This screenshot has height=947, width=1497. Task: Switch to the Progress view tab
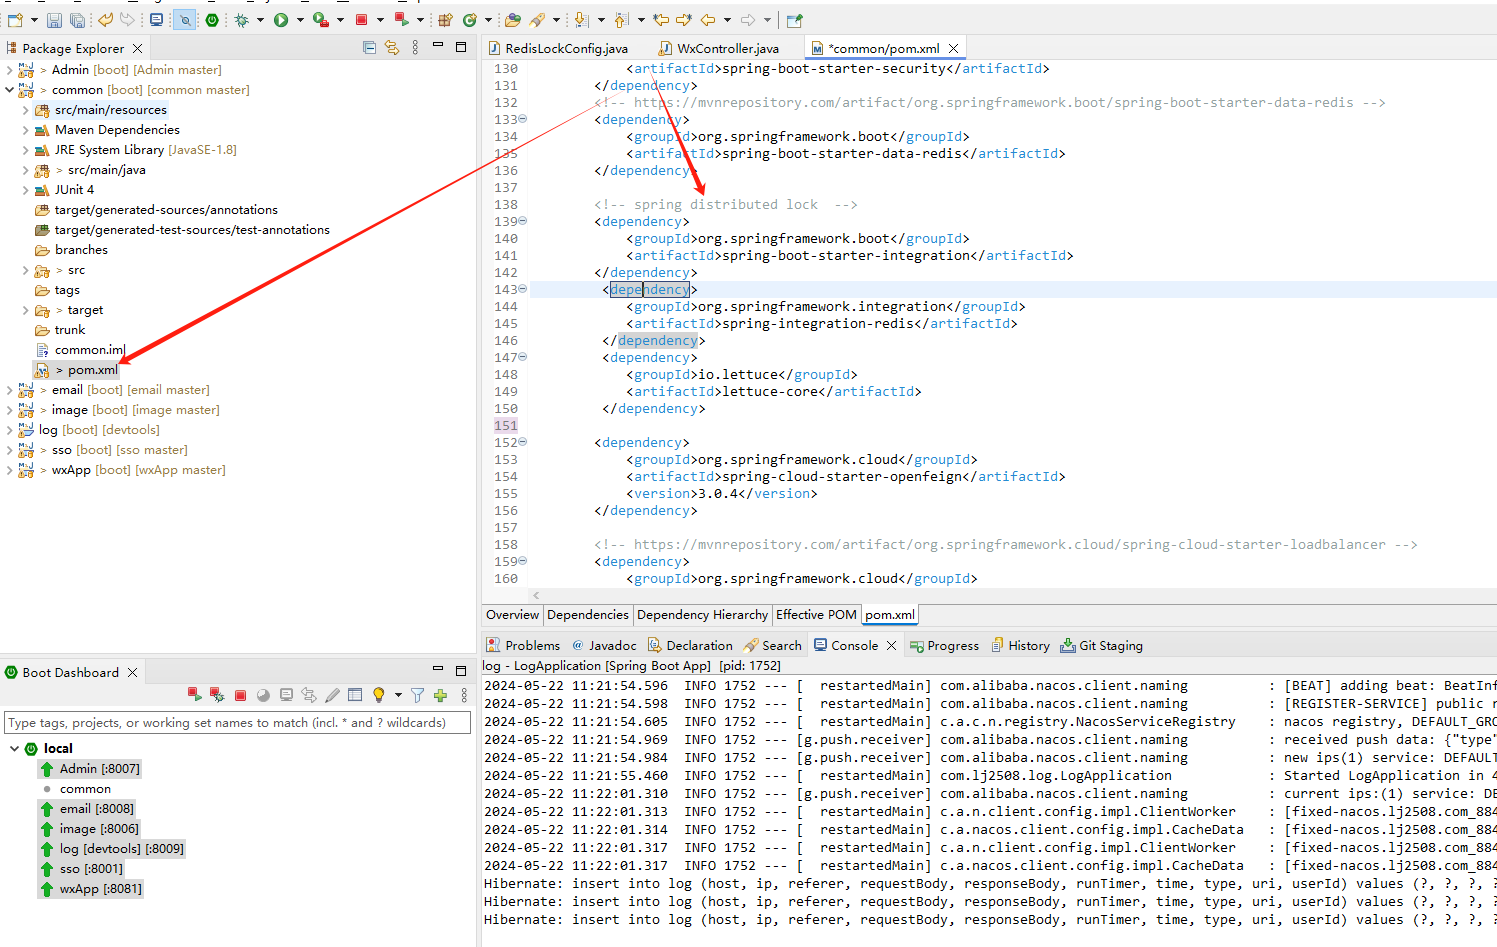944,646
